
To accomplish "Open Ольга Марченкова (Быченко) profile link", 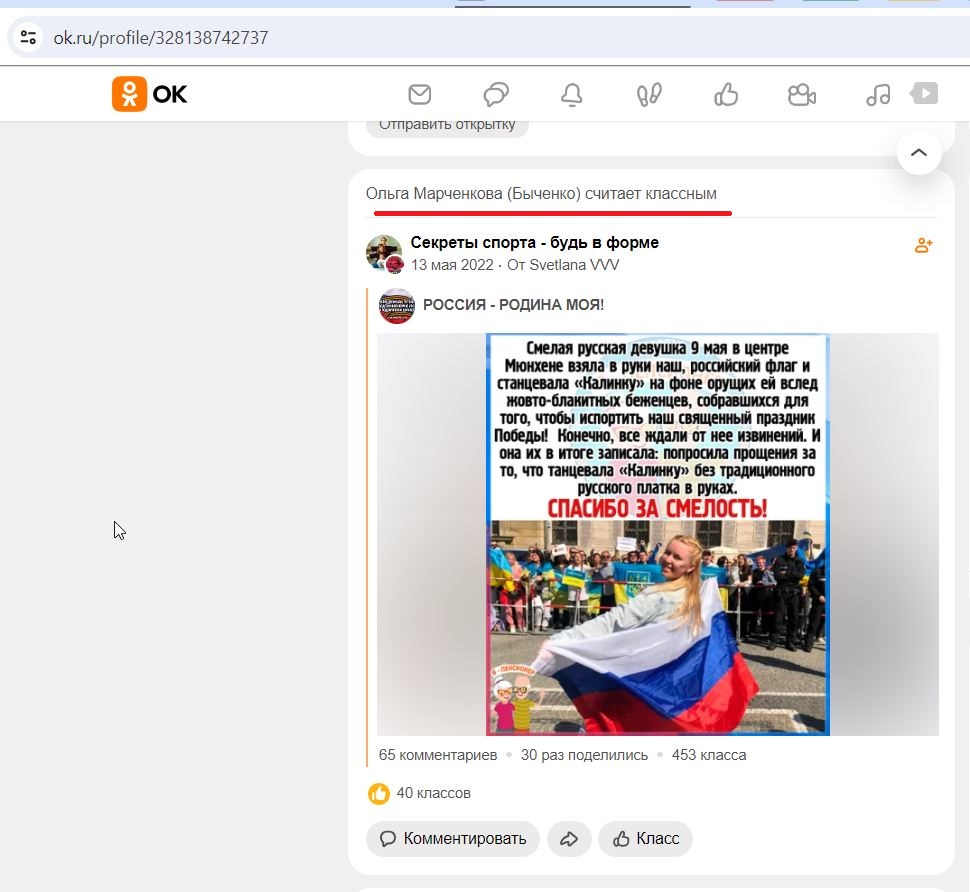I will coord(473,194).
